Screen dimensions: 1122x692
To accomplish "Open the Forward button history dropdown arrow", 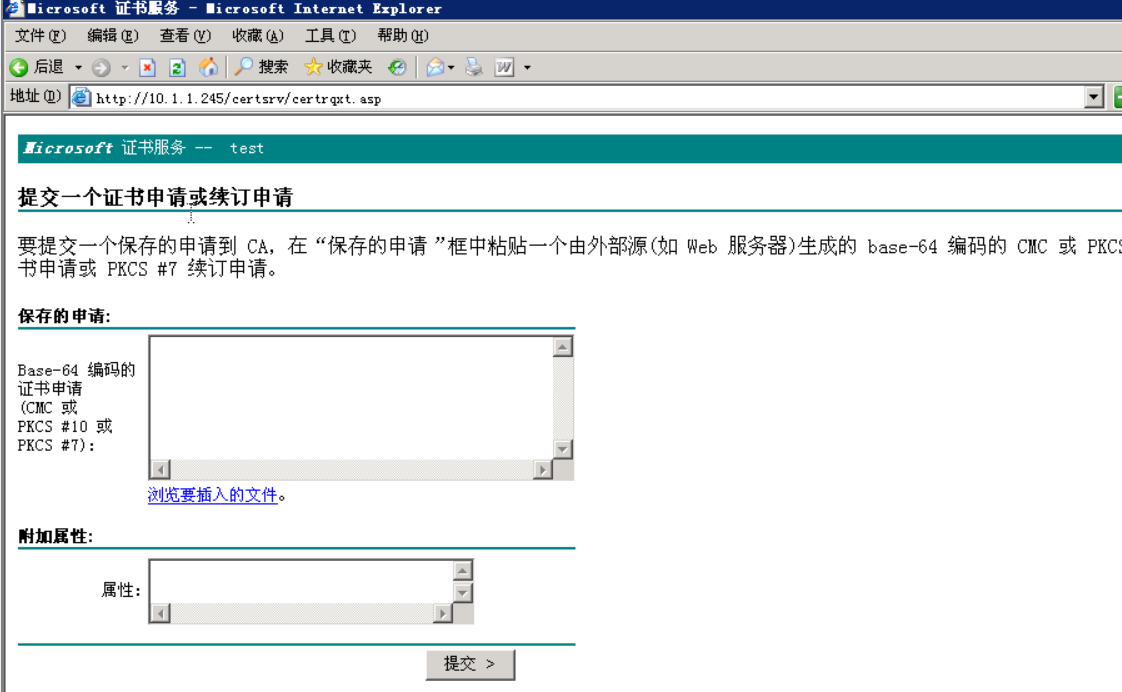I will (125, 67).
